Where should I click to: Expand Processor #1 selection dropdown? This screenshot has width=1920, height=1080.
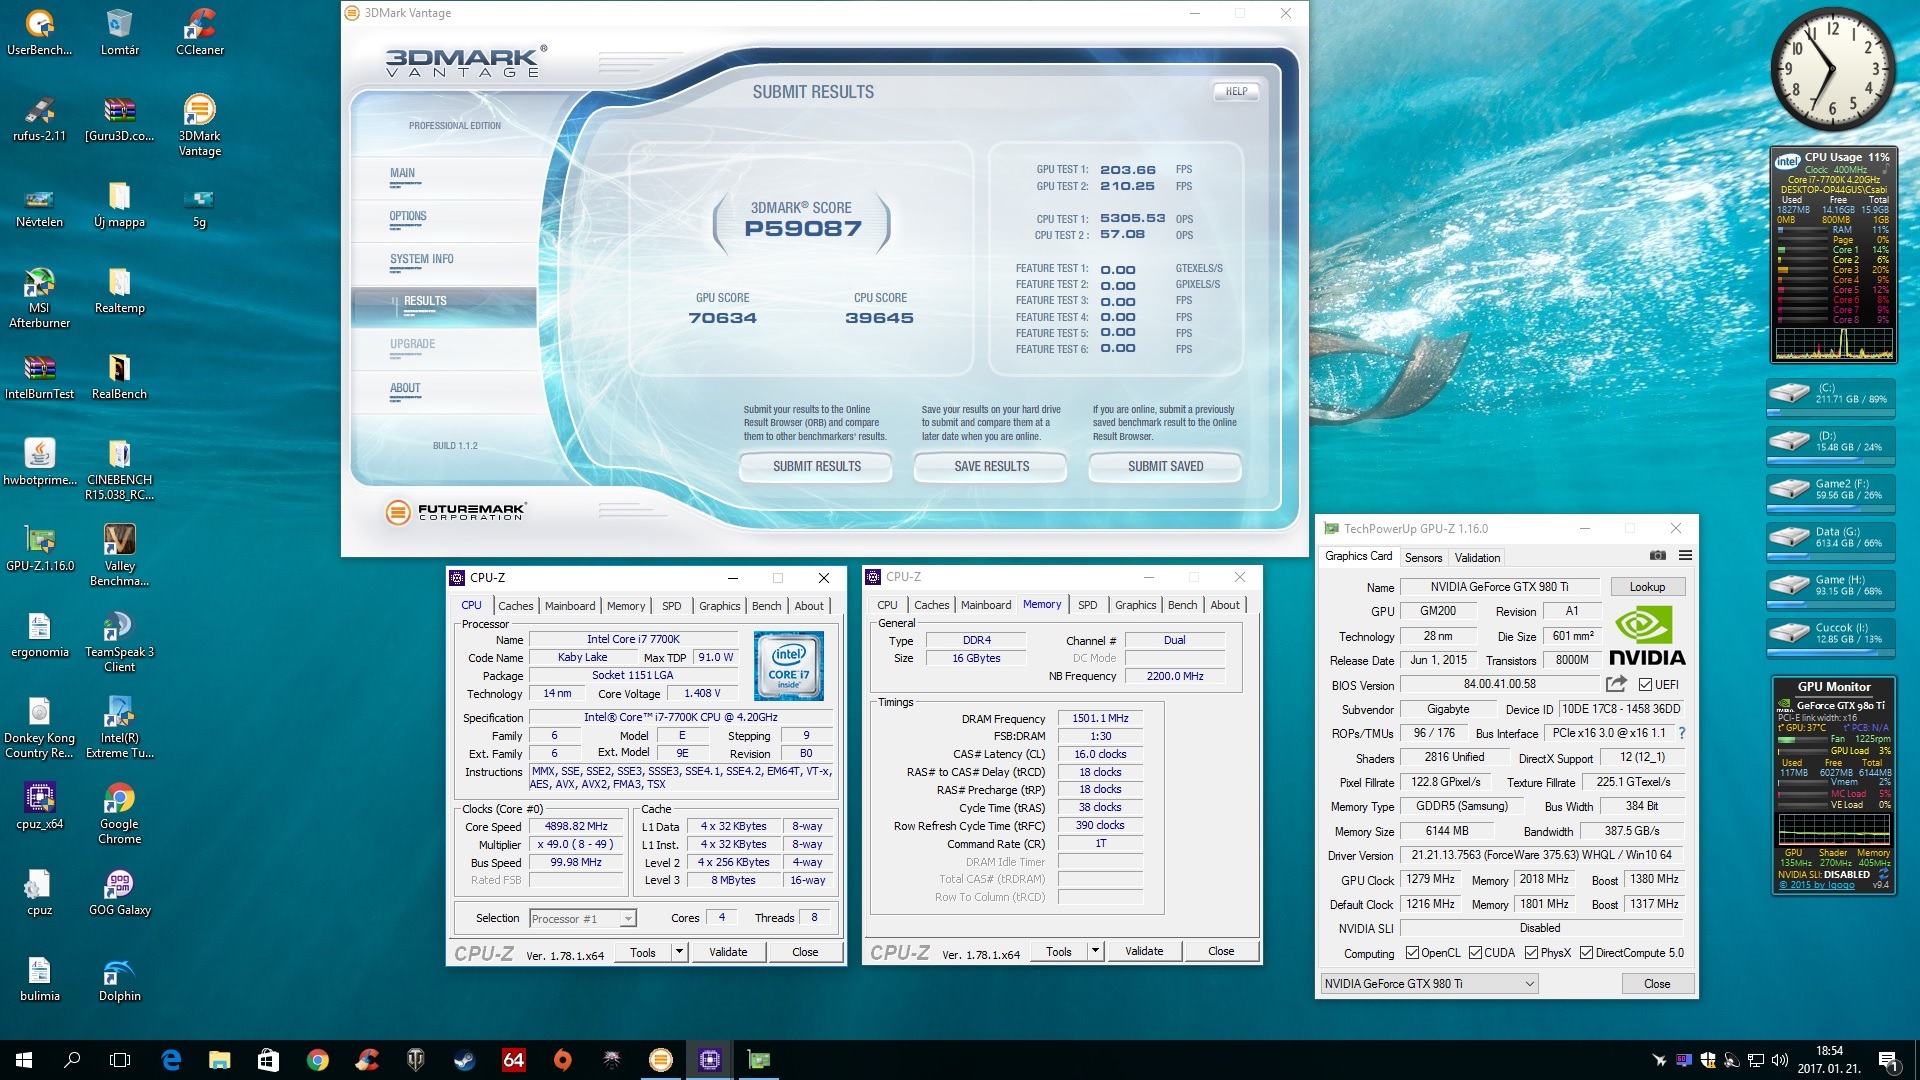(x=627, y=919)
